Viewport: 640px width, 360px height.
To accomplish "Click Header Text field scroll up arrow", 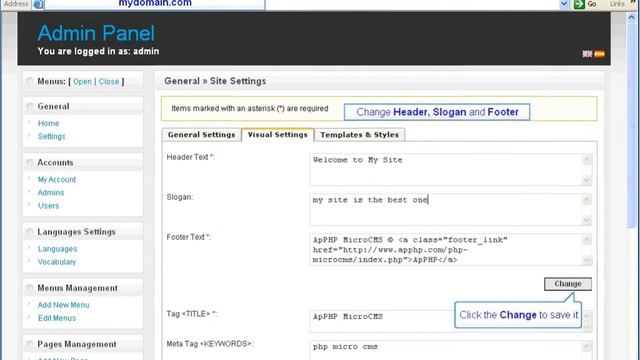I will pos(587,160).
